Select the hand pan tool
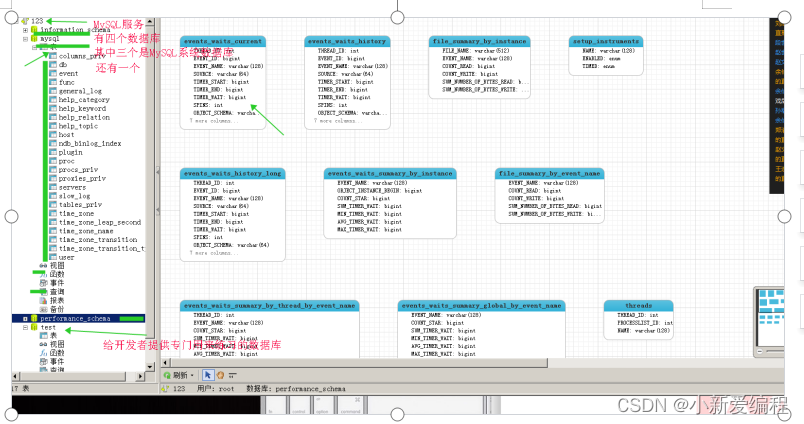The height and width of the screenshot is (424, 804). 220,375
